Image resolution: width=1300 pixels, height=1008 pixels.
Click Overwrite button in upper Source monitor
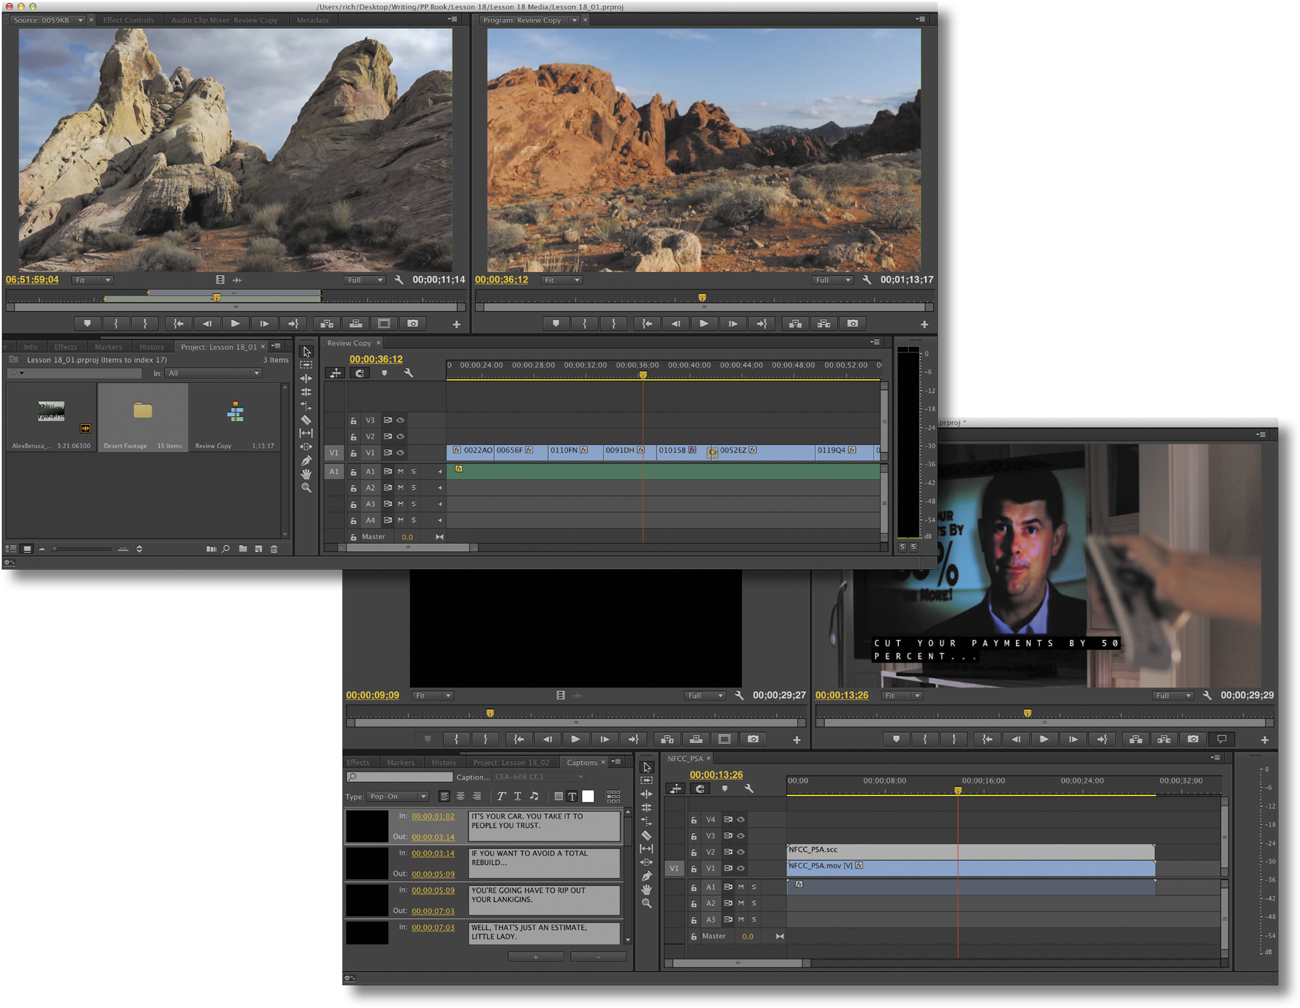(356, 324)
